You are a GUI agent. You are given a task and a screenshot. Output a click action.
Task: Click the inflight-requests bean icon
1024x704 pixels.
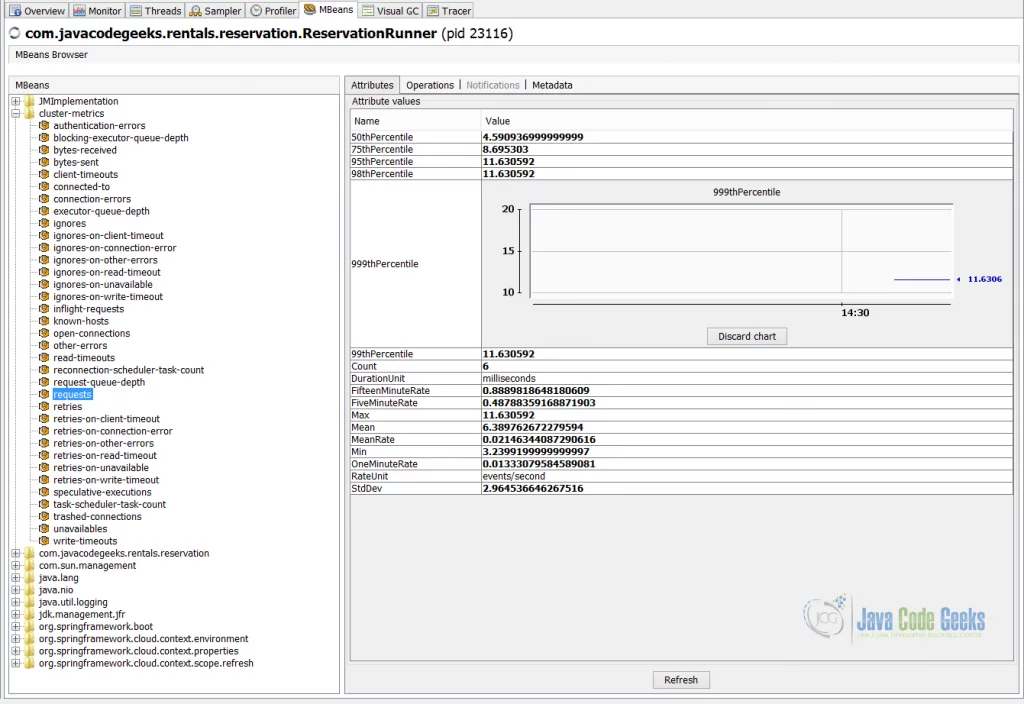pyautogui.click(x=44, y=309)
